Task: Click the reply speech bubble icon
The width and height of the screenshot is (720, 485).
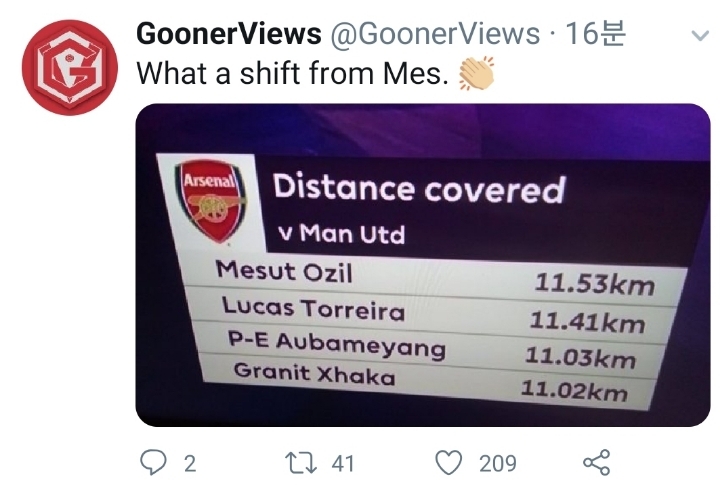Action: (x=153, y=462)
